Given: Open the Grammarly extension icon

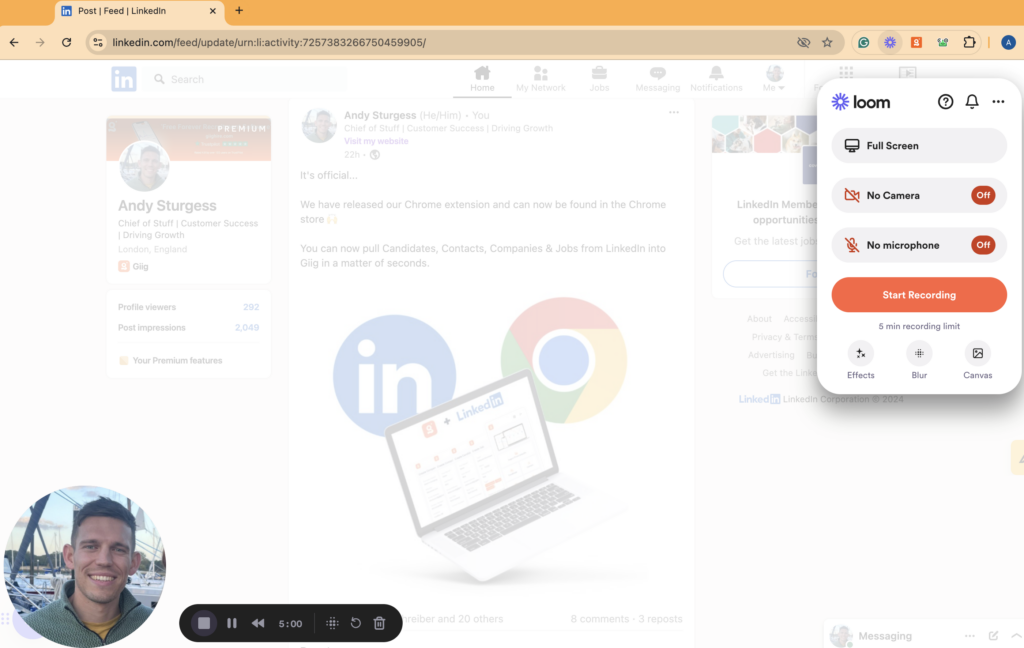Looking at the screenshot, I should [x=863, y=42].
